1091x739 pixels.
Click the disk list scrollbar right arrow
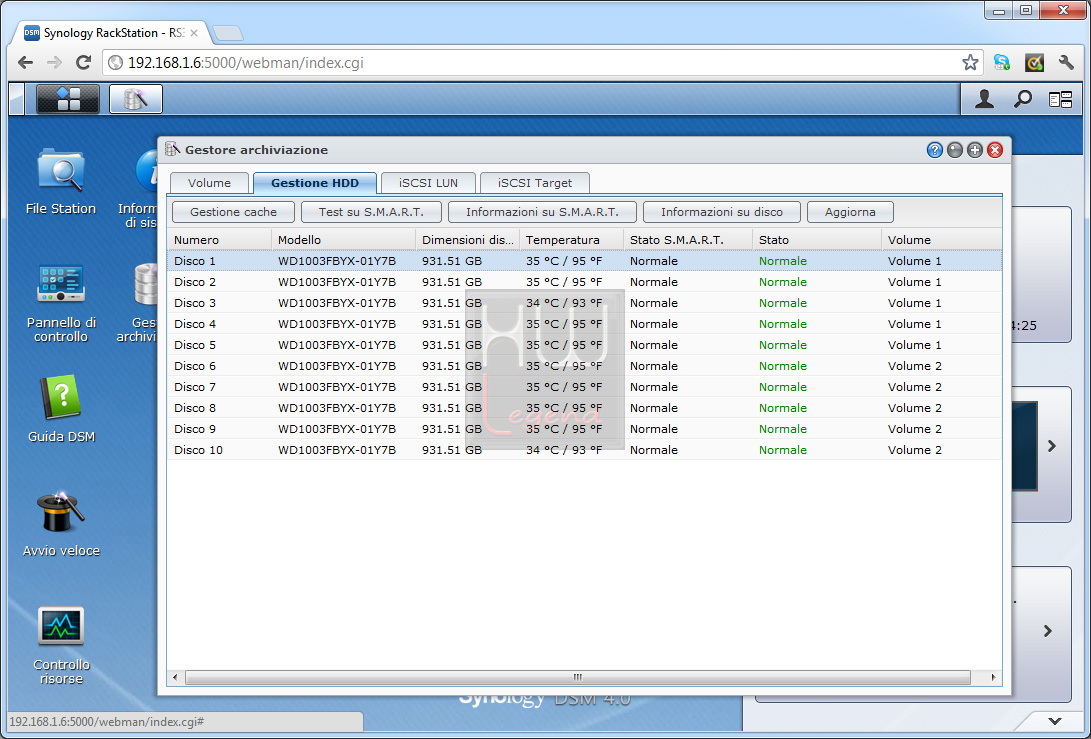coord(993,677)
